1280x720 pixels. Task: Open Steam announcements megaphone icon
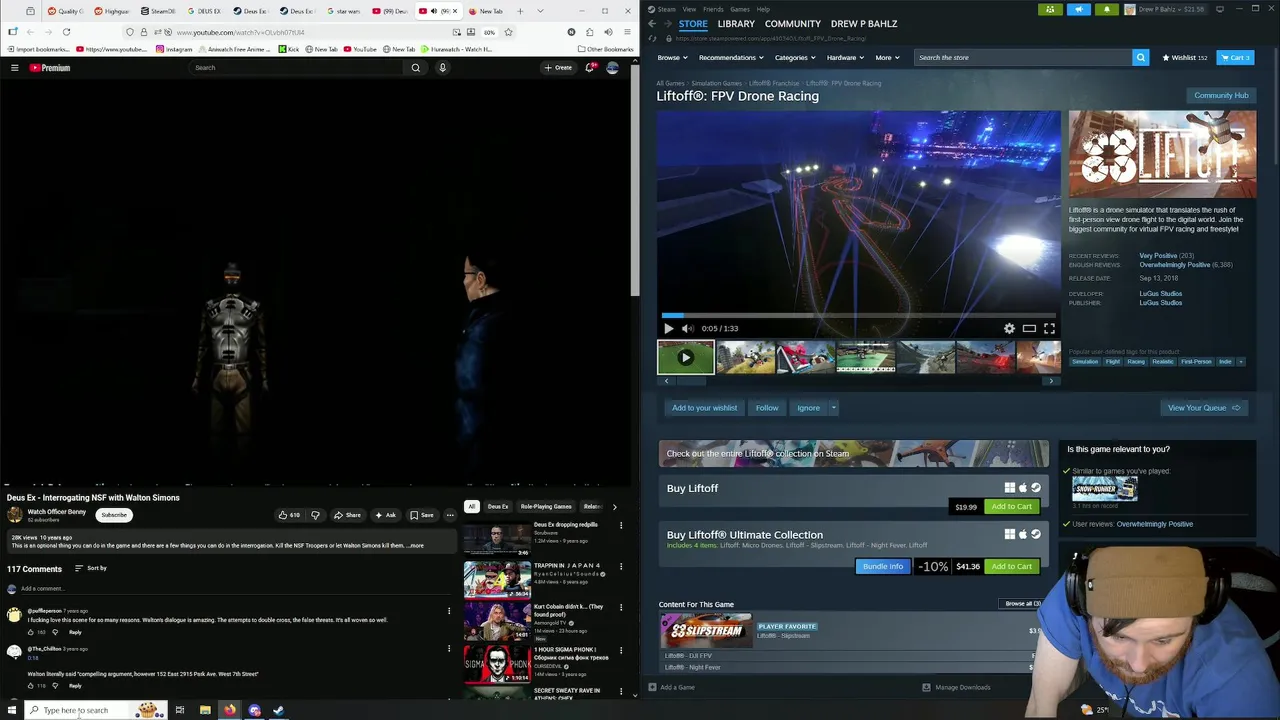coord(1078,9)
